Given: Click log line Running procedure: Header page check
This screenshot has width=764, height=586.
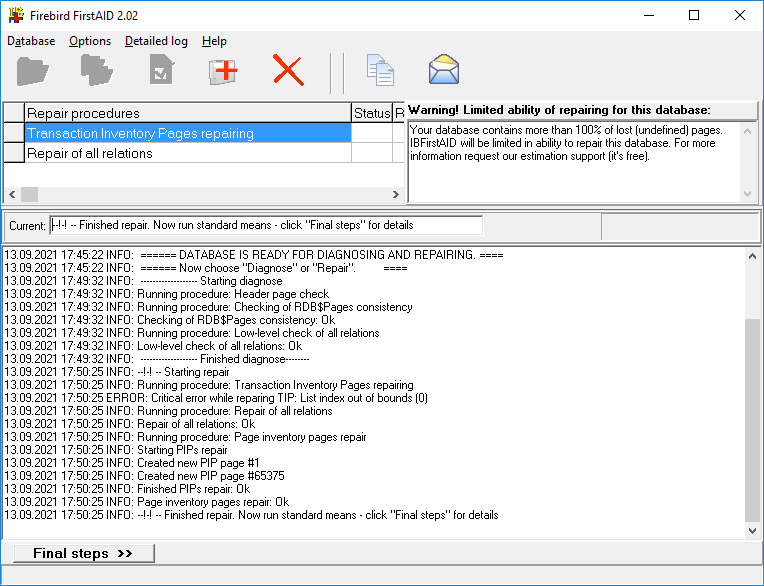Looking at the screenshot, I should point(167,294).
